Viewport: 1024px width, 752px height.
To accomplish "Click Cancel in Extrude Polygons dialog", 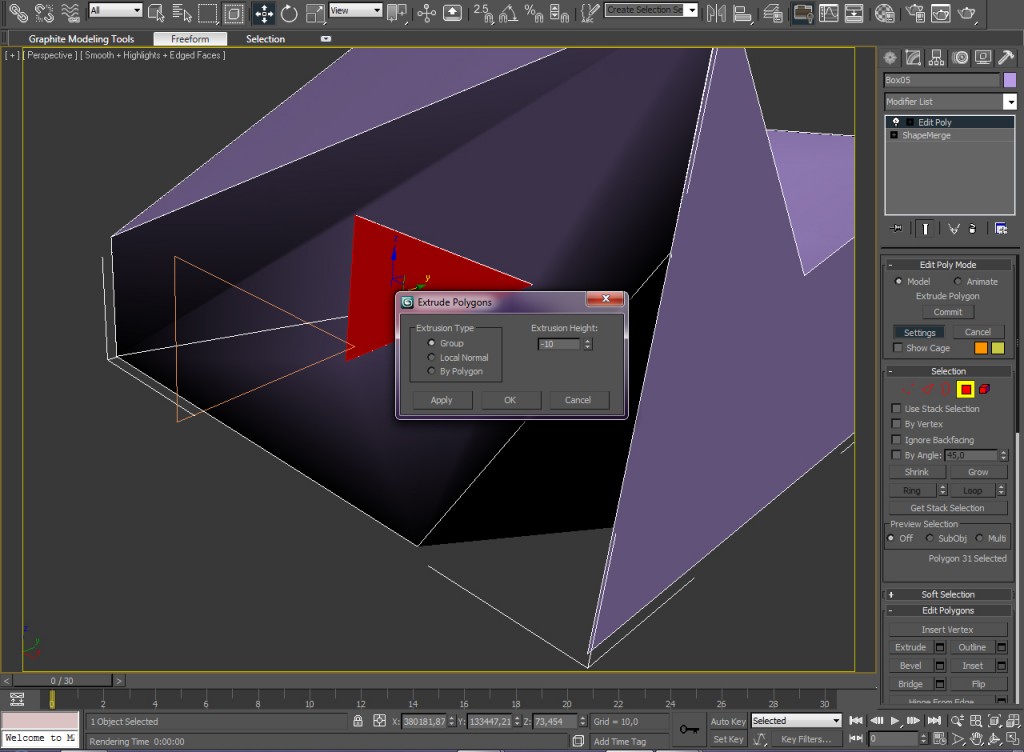I will (x=578, y=400).
